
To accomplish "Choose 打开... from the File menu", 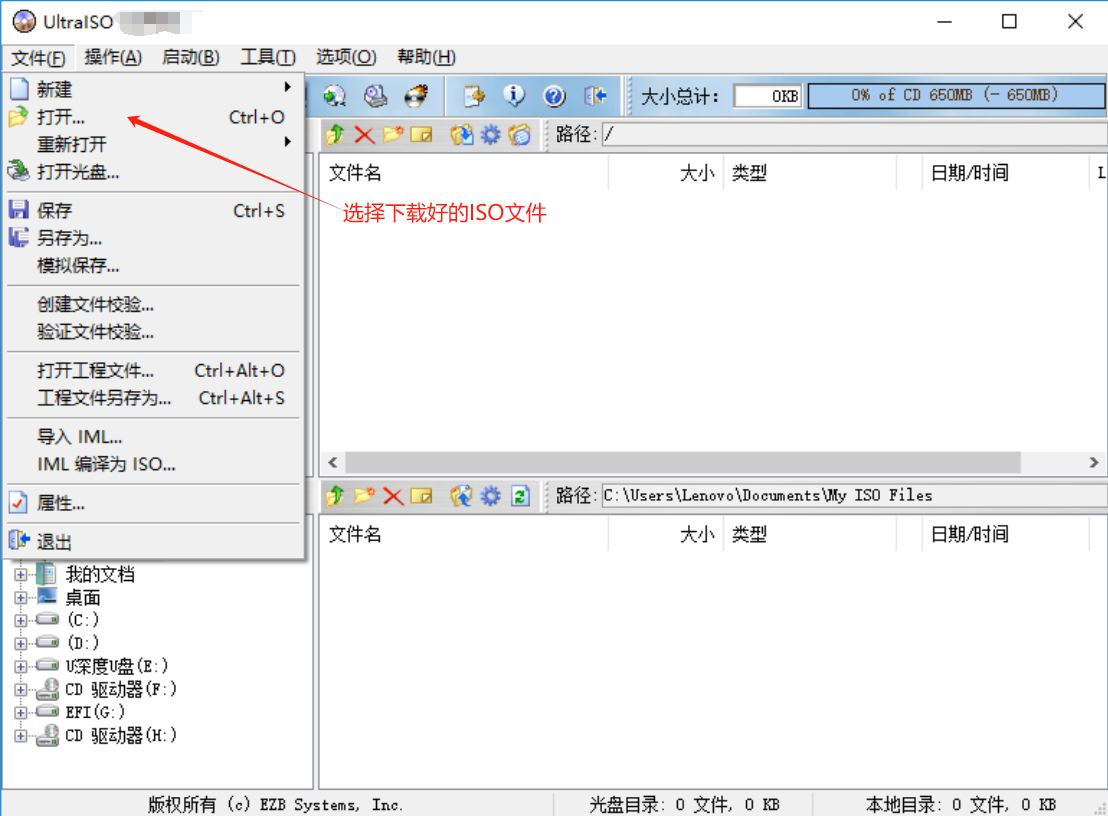I will [62, 117].
